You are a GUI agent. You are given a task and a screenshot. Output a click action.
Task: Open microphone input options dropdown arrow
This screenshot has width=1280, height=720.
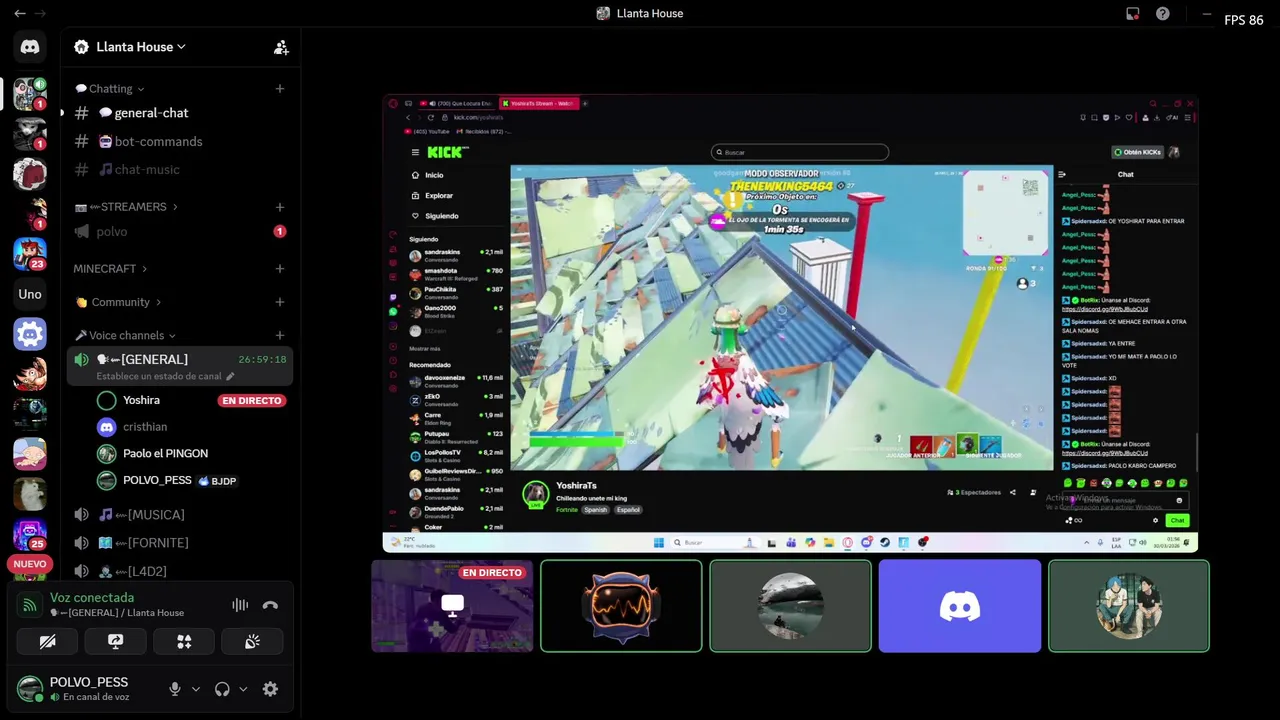pyautogui.click(x=196, y=689)
